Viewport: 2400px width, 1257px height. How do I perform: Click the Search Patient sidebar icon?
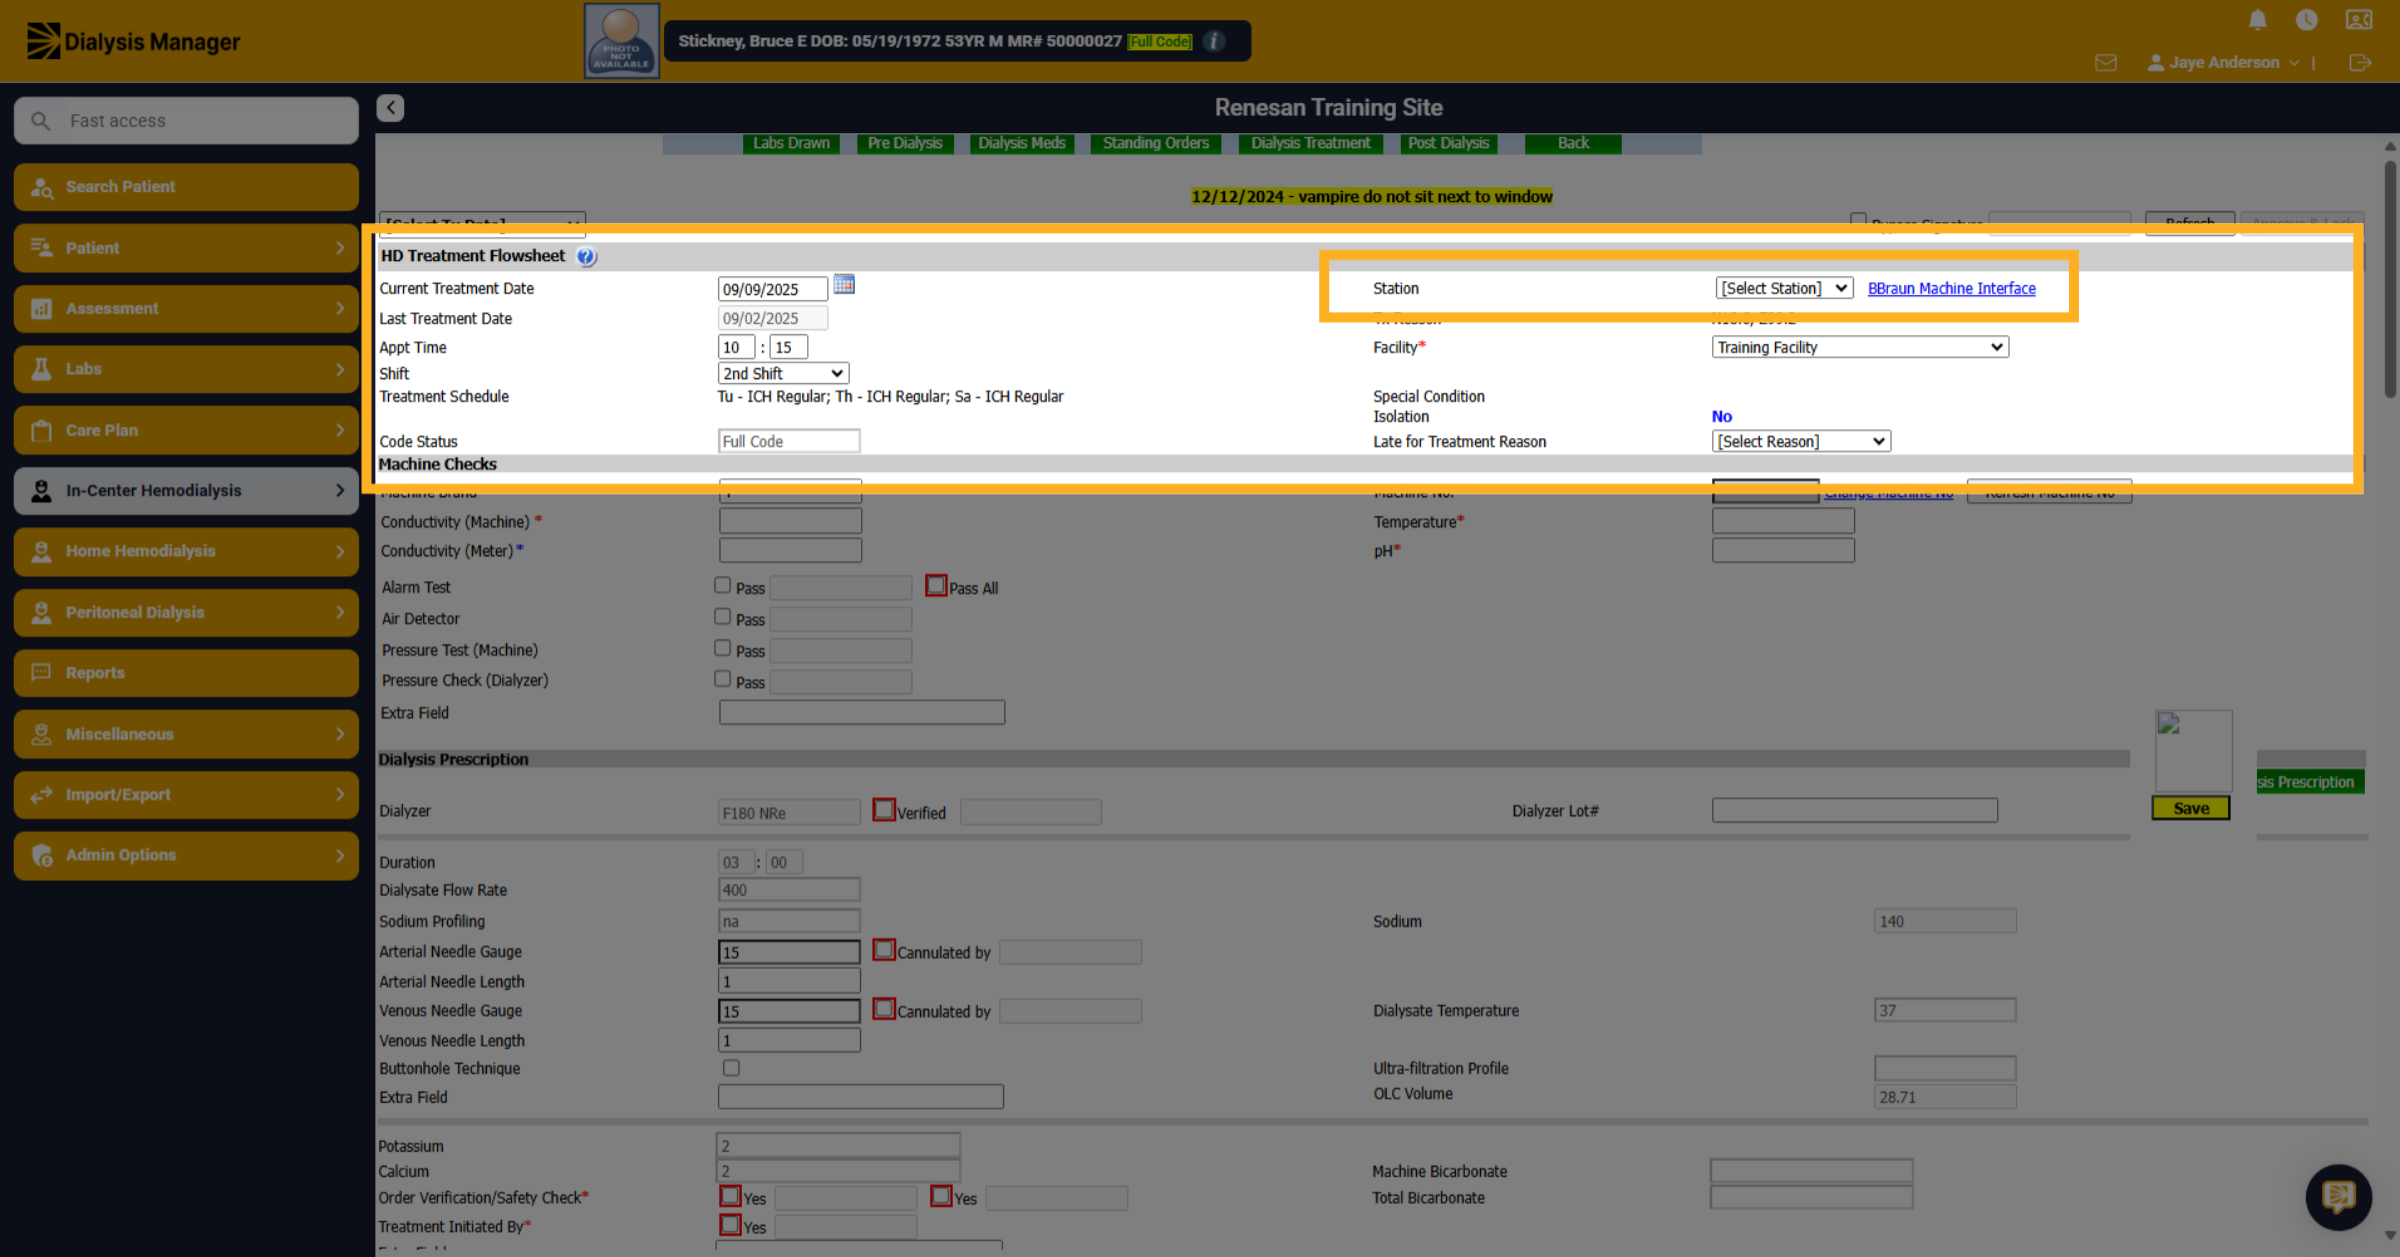[x=42, y=187]
